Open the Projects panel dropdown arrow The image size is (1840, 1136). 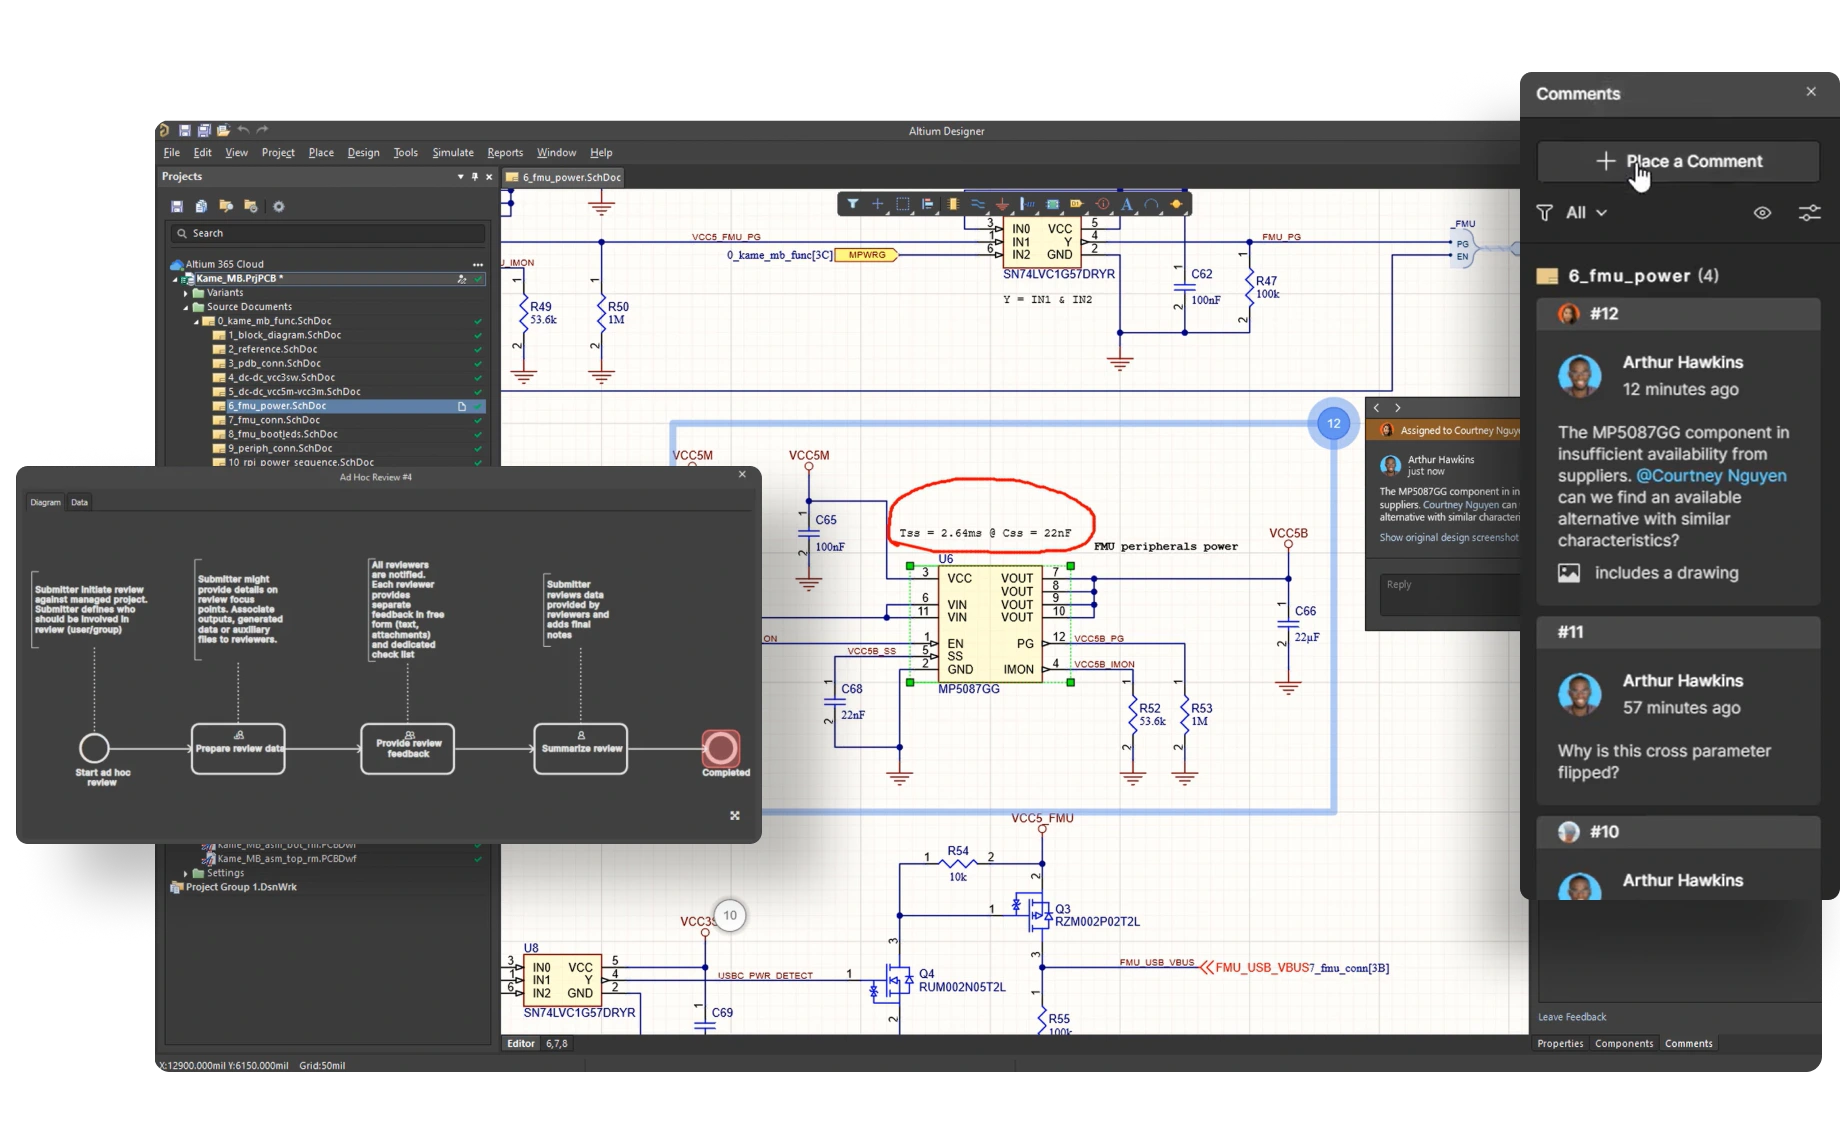tap(460, 177)
